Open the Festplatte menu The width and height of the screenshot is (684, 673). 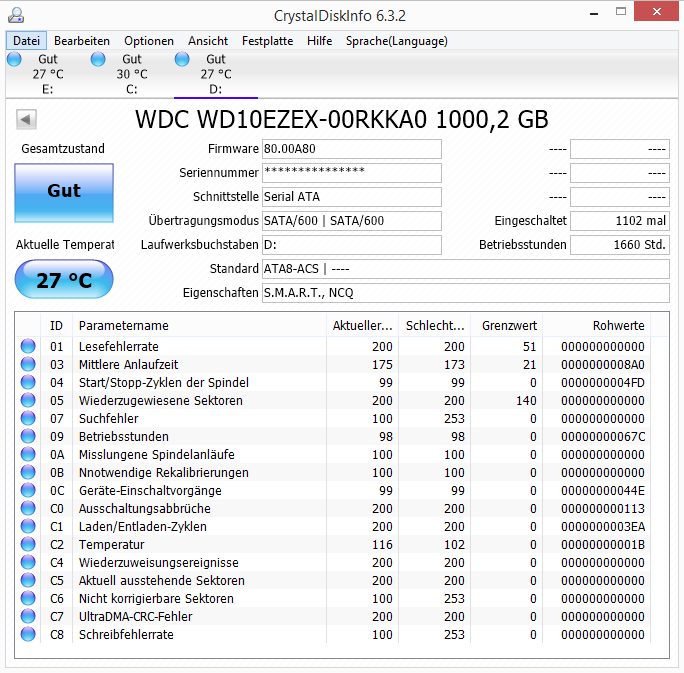267,41
